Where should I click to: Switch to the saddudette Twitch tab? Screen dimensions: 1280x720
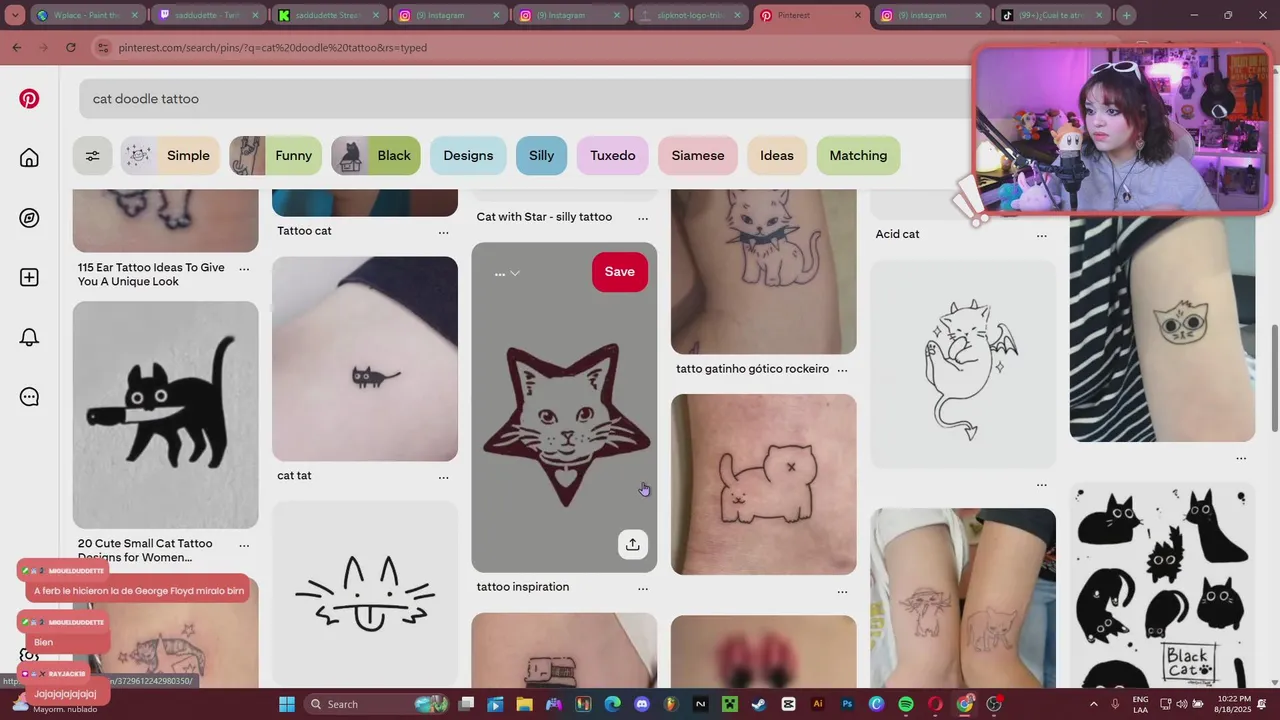coord(210,15)
